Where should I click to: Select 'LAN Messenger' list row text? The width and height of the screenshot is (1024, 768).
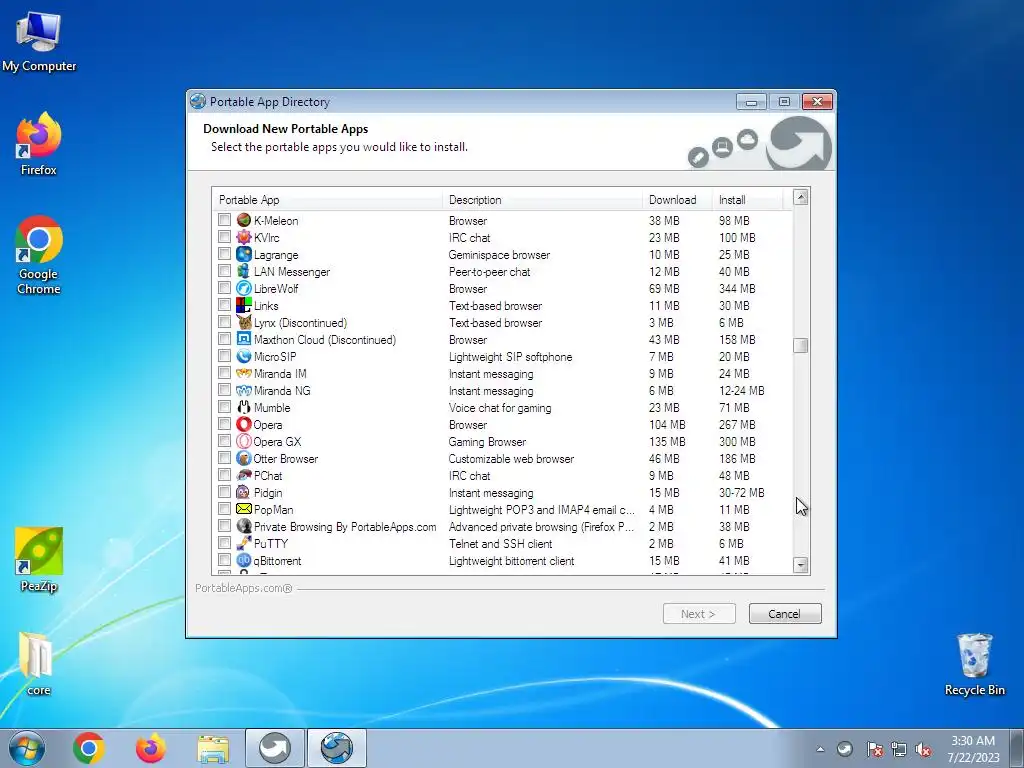(x=292, y=272)
